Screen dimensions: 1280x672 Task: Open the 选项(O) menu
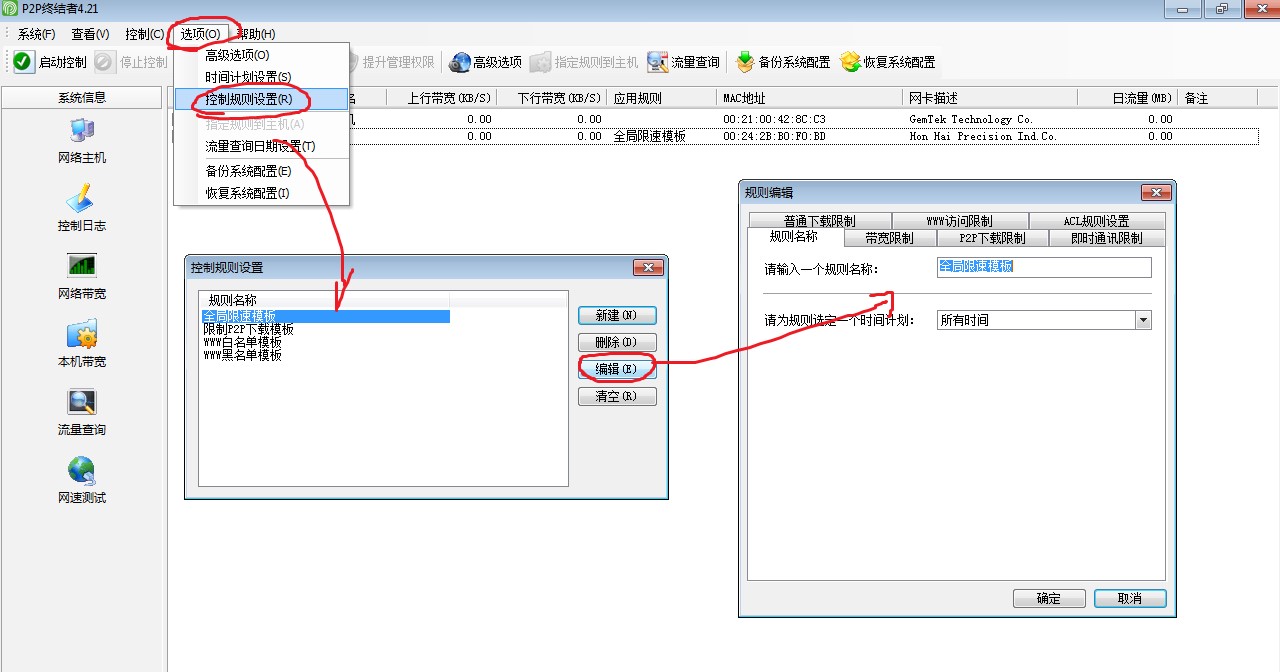point(200,34)
